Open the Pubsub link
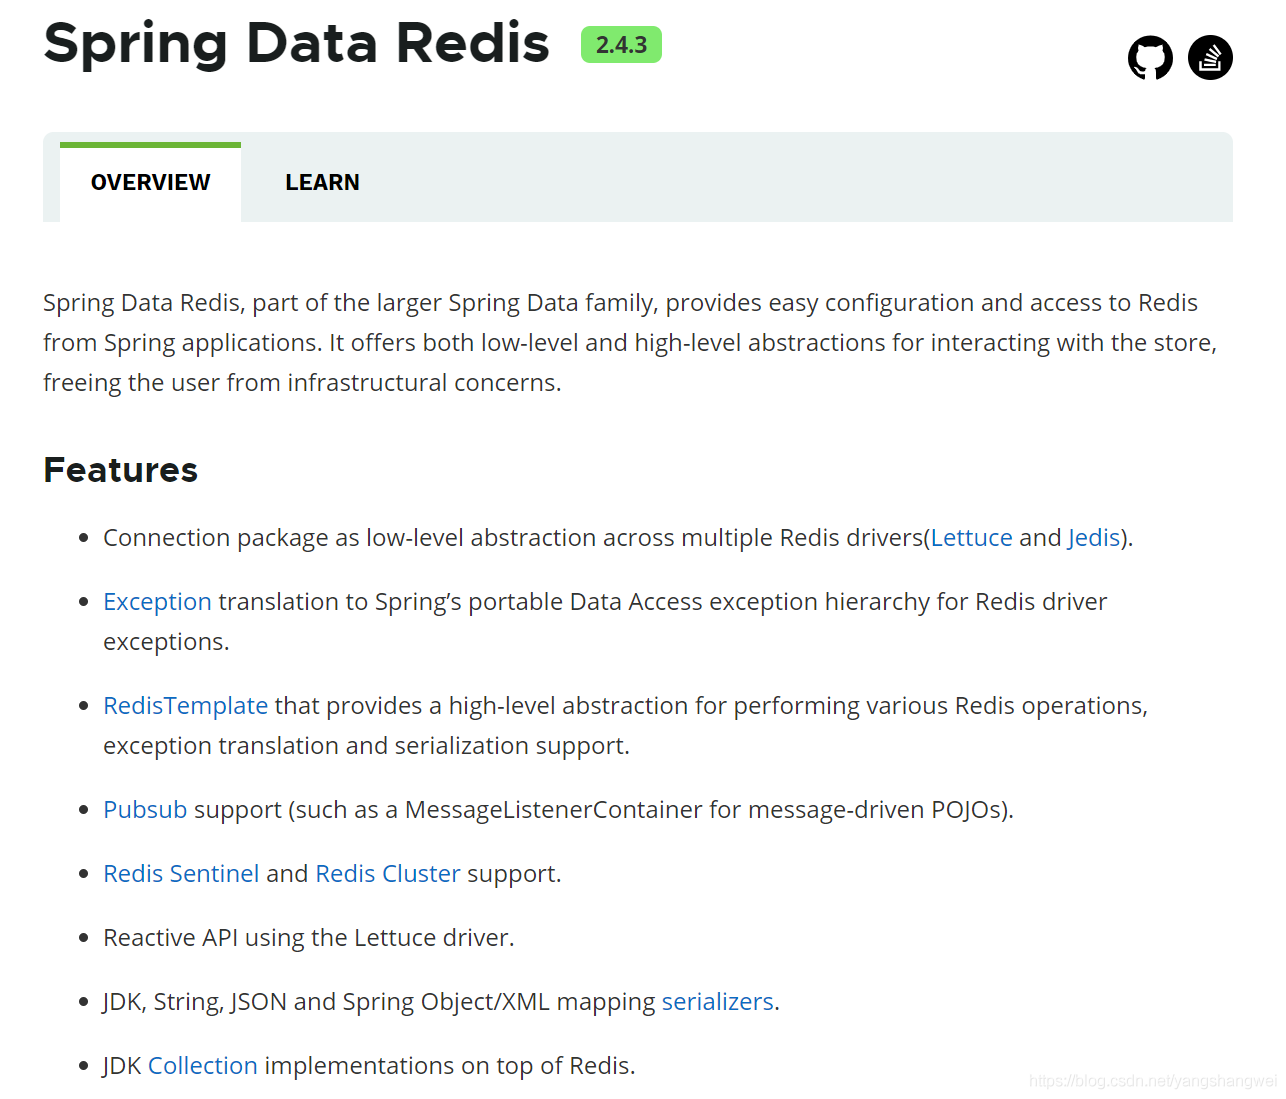The height and width of the screenshot is (1099, 1286). click(x=145, y=810)
